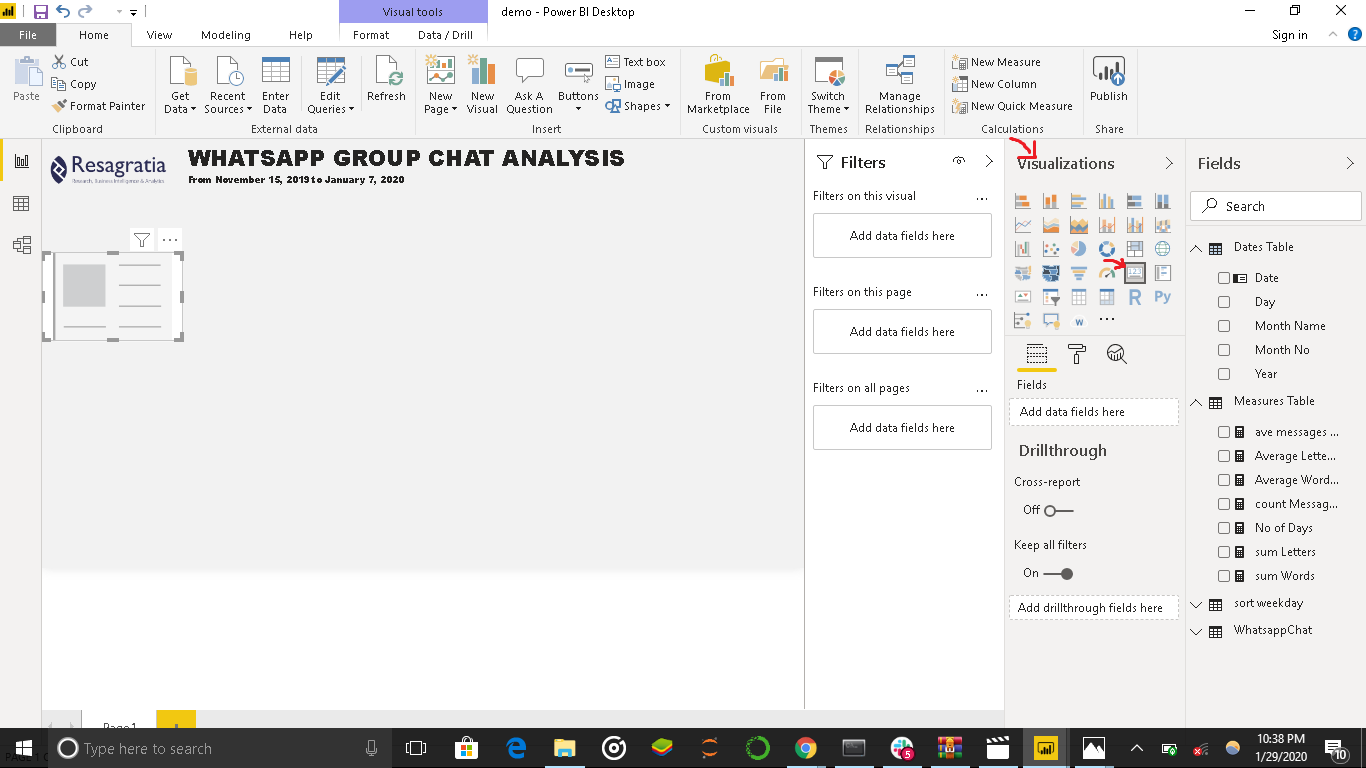Screen dimensions: 1366x768
Task: Switch off Keep all filters toggle
Action: click(x=1058, y=573)
